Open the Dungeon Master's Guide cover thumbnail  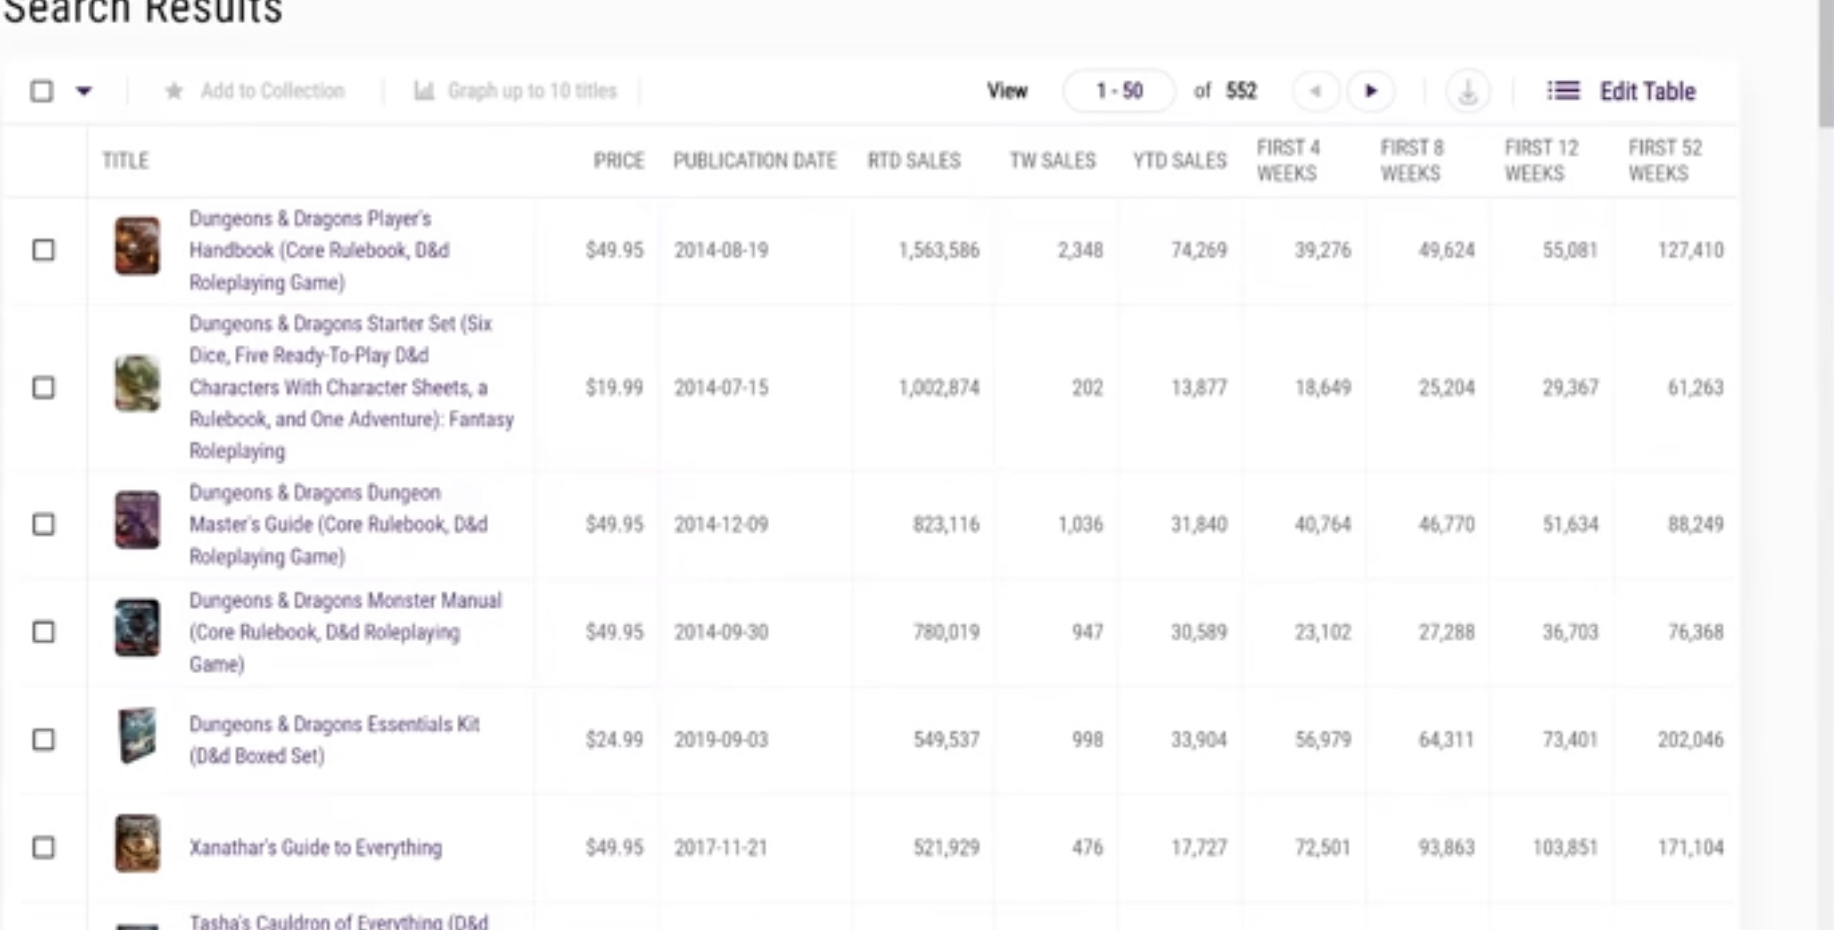click(x=137, y=520)
